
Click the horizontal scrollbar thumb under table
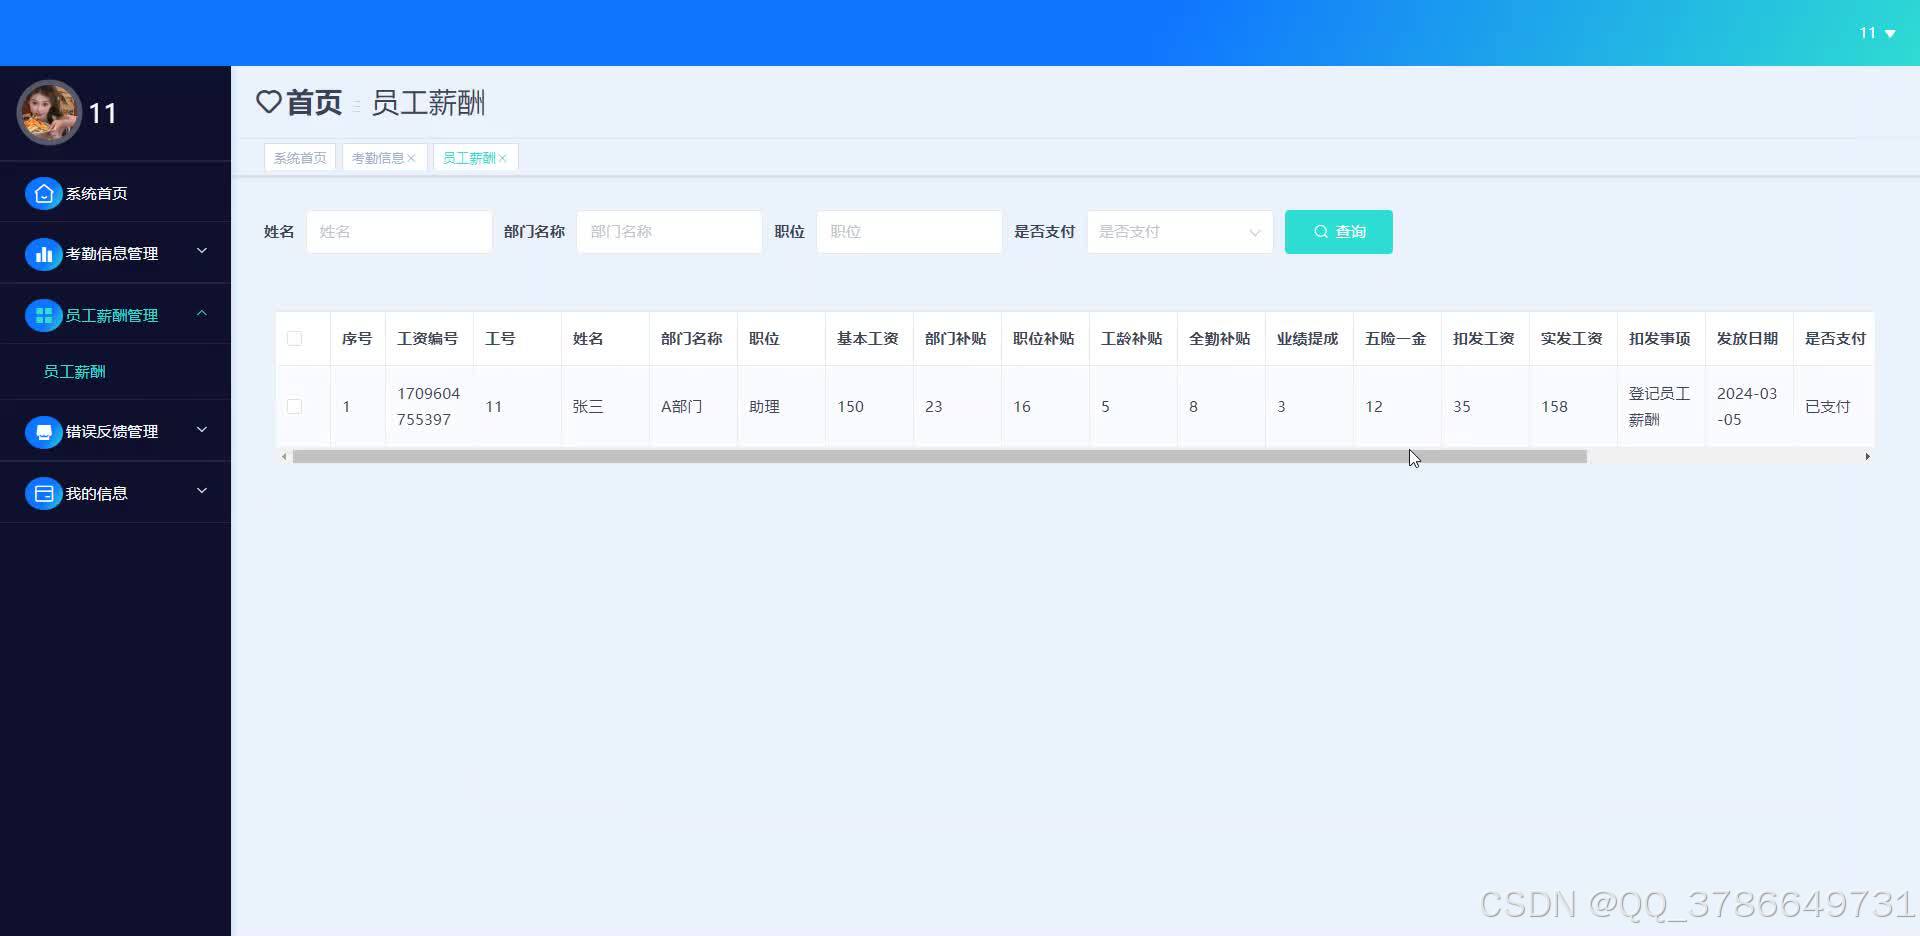pyautogui.click(x=939, y=457)
